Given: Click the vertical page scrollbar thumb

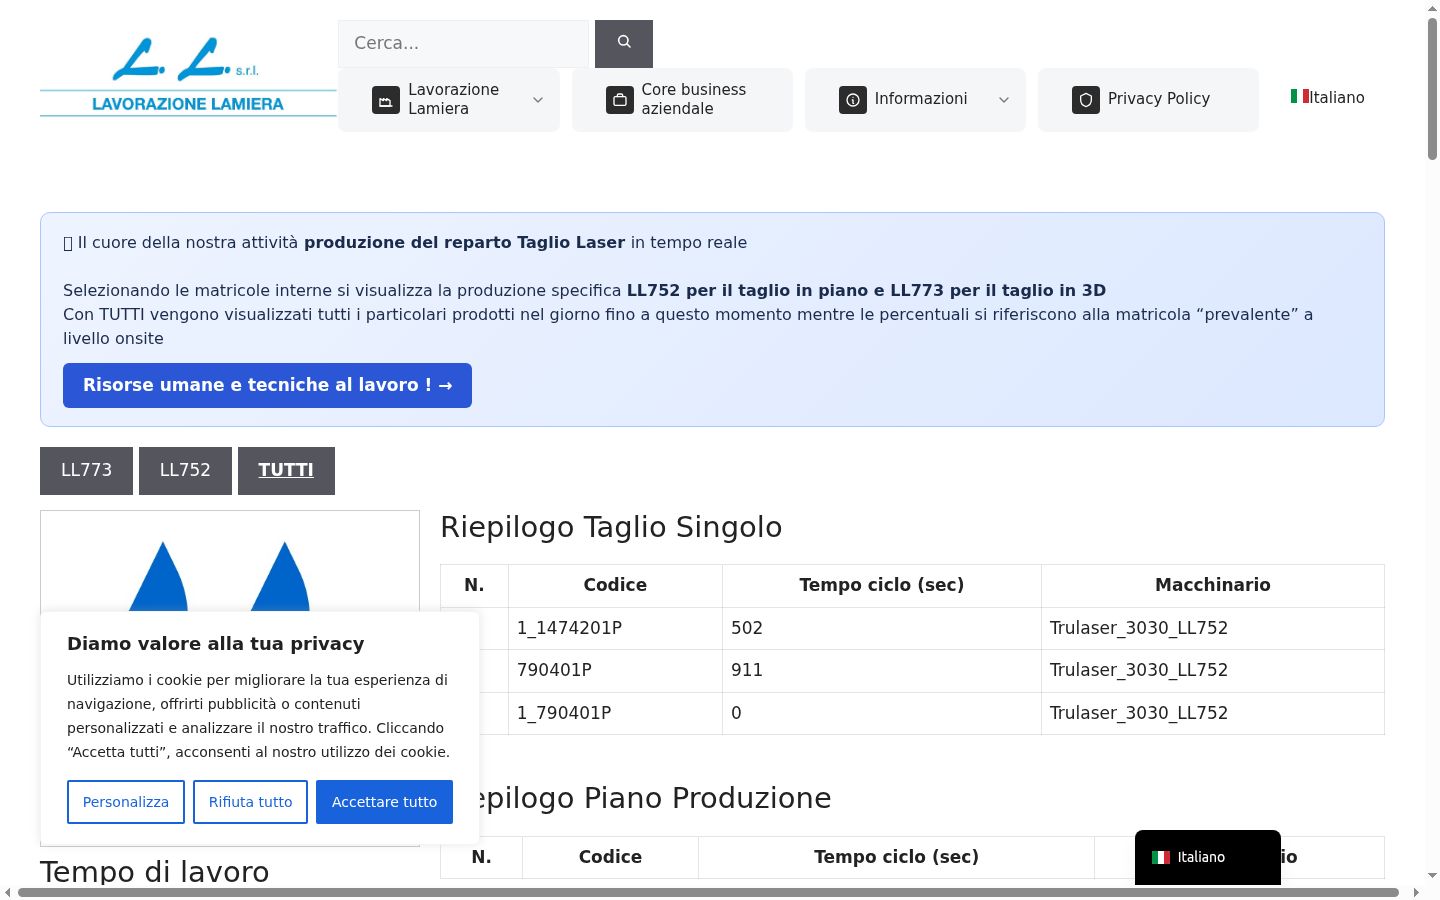Looking at the screenshot, I should (1432, 88).
